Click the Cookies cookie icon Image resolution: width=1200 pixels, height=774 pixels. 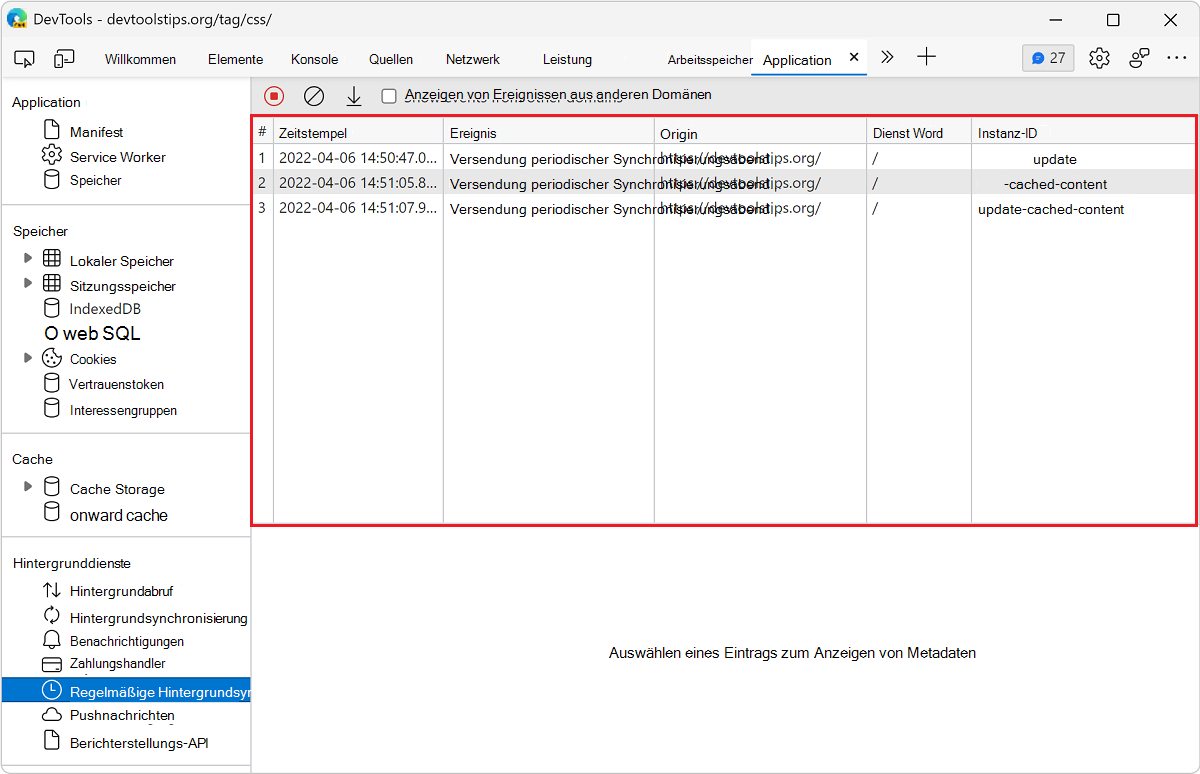(52, 357)
